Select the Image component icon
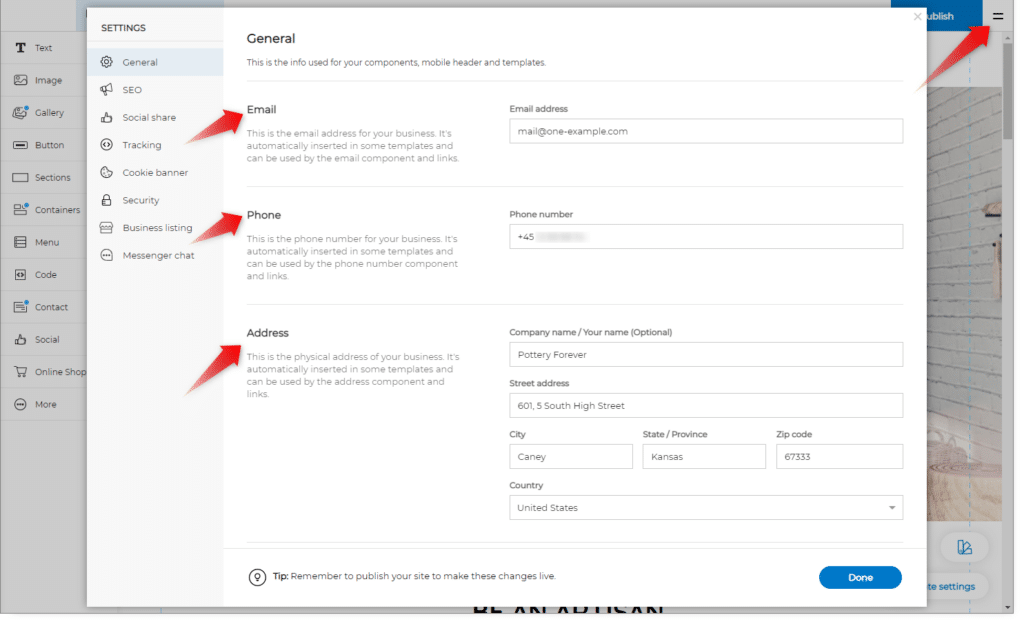The width and height of the screenshot is (1024, 624). click(20, 80)
